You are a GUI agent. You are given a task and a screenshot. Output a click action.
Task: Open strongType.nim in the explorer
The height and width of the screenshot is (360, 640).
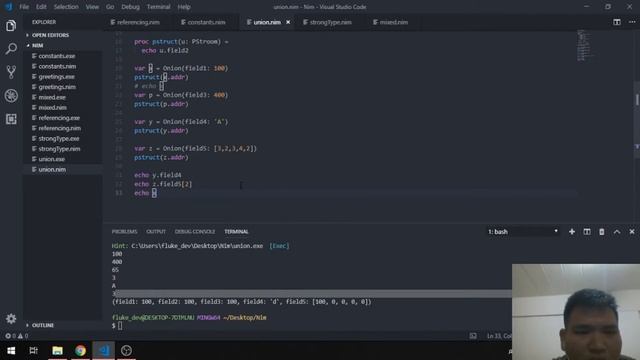tap(59, 149)
